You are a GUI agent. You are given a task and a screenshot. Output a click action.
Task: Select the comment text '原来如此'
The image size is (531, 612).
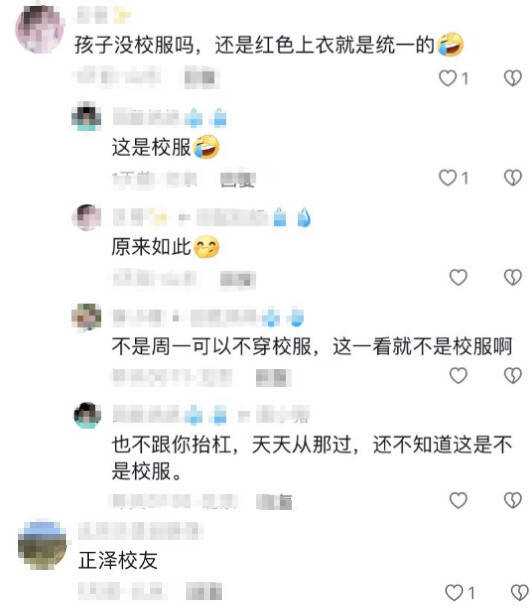(151, 247)
